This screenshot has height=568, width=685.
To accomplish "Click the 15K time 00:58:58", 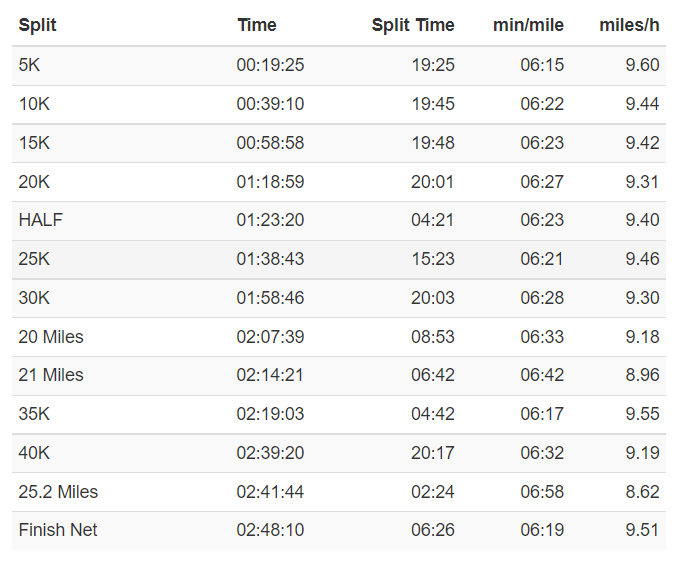I will (270, 143).
